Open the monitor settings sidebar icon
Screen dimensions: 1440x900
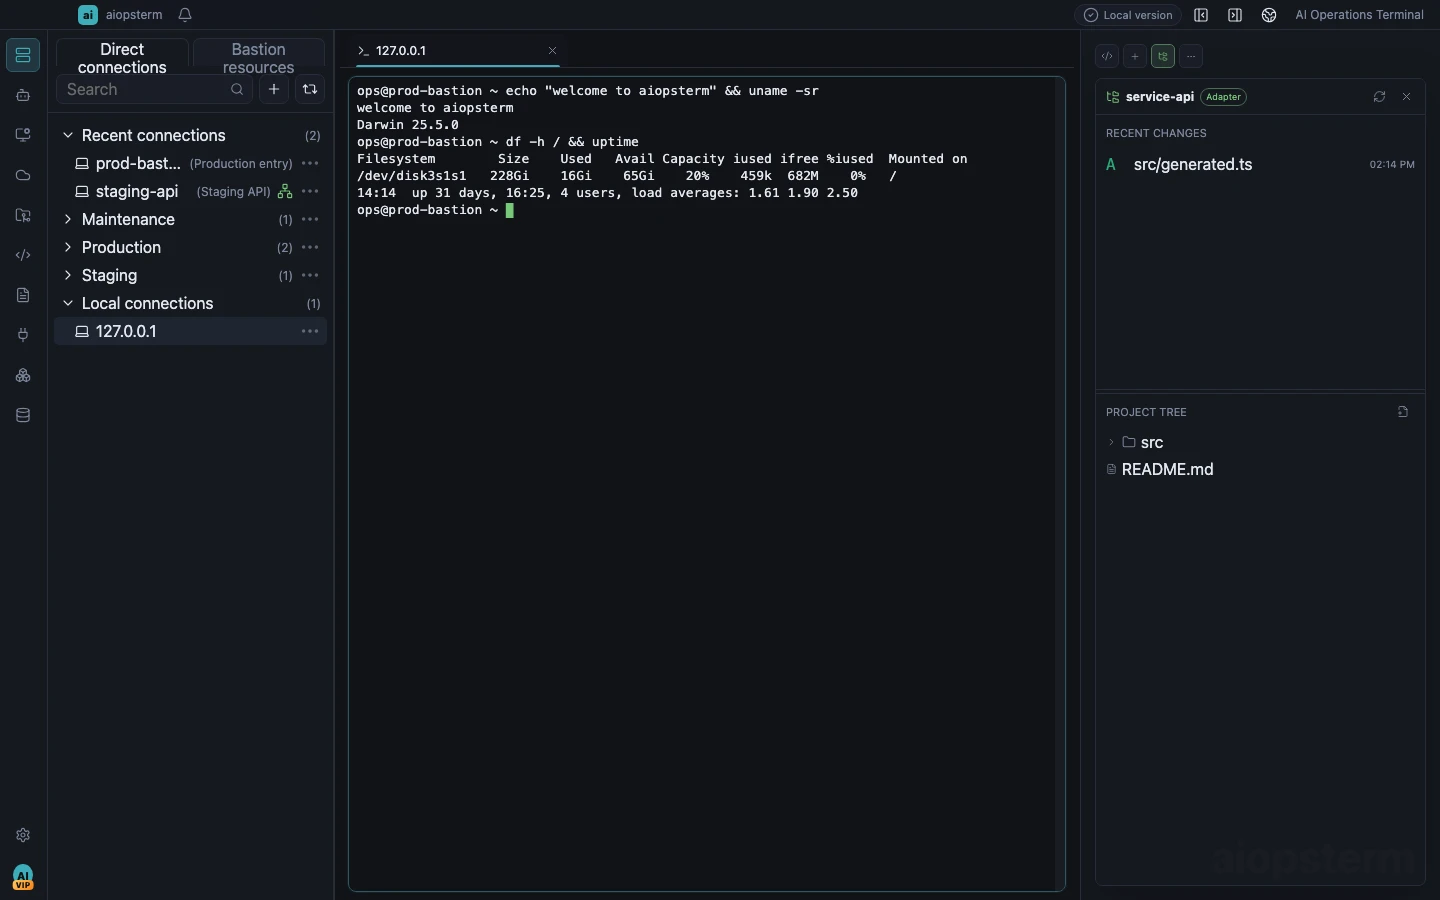point(23,135)
